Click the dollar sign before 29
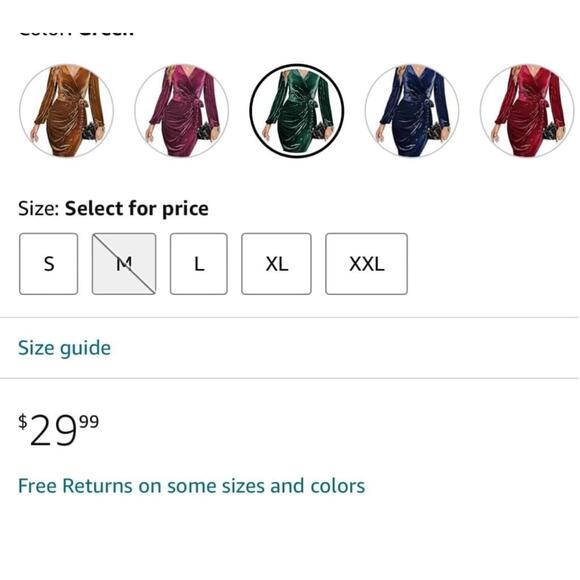The width and height of the screenshot is (580, 580). pos(23,422)
